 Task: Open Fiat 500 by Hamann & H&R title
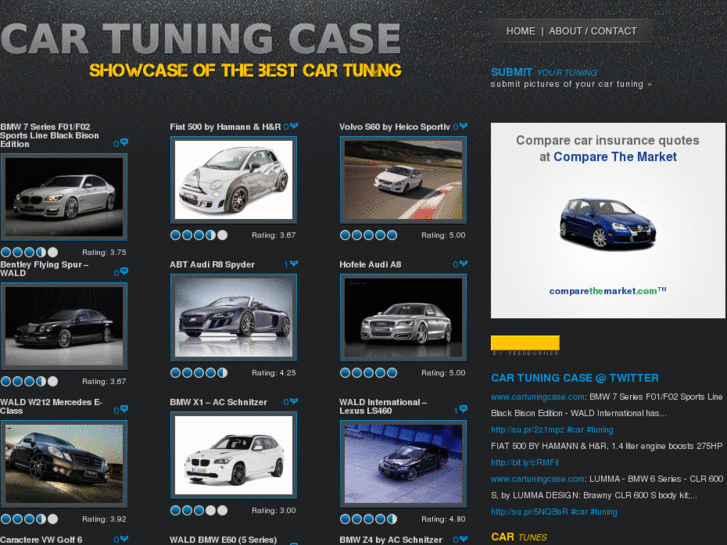tap(225, 127)
